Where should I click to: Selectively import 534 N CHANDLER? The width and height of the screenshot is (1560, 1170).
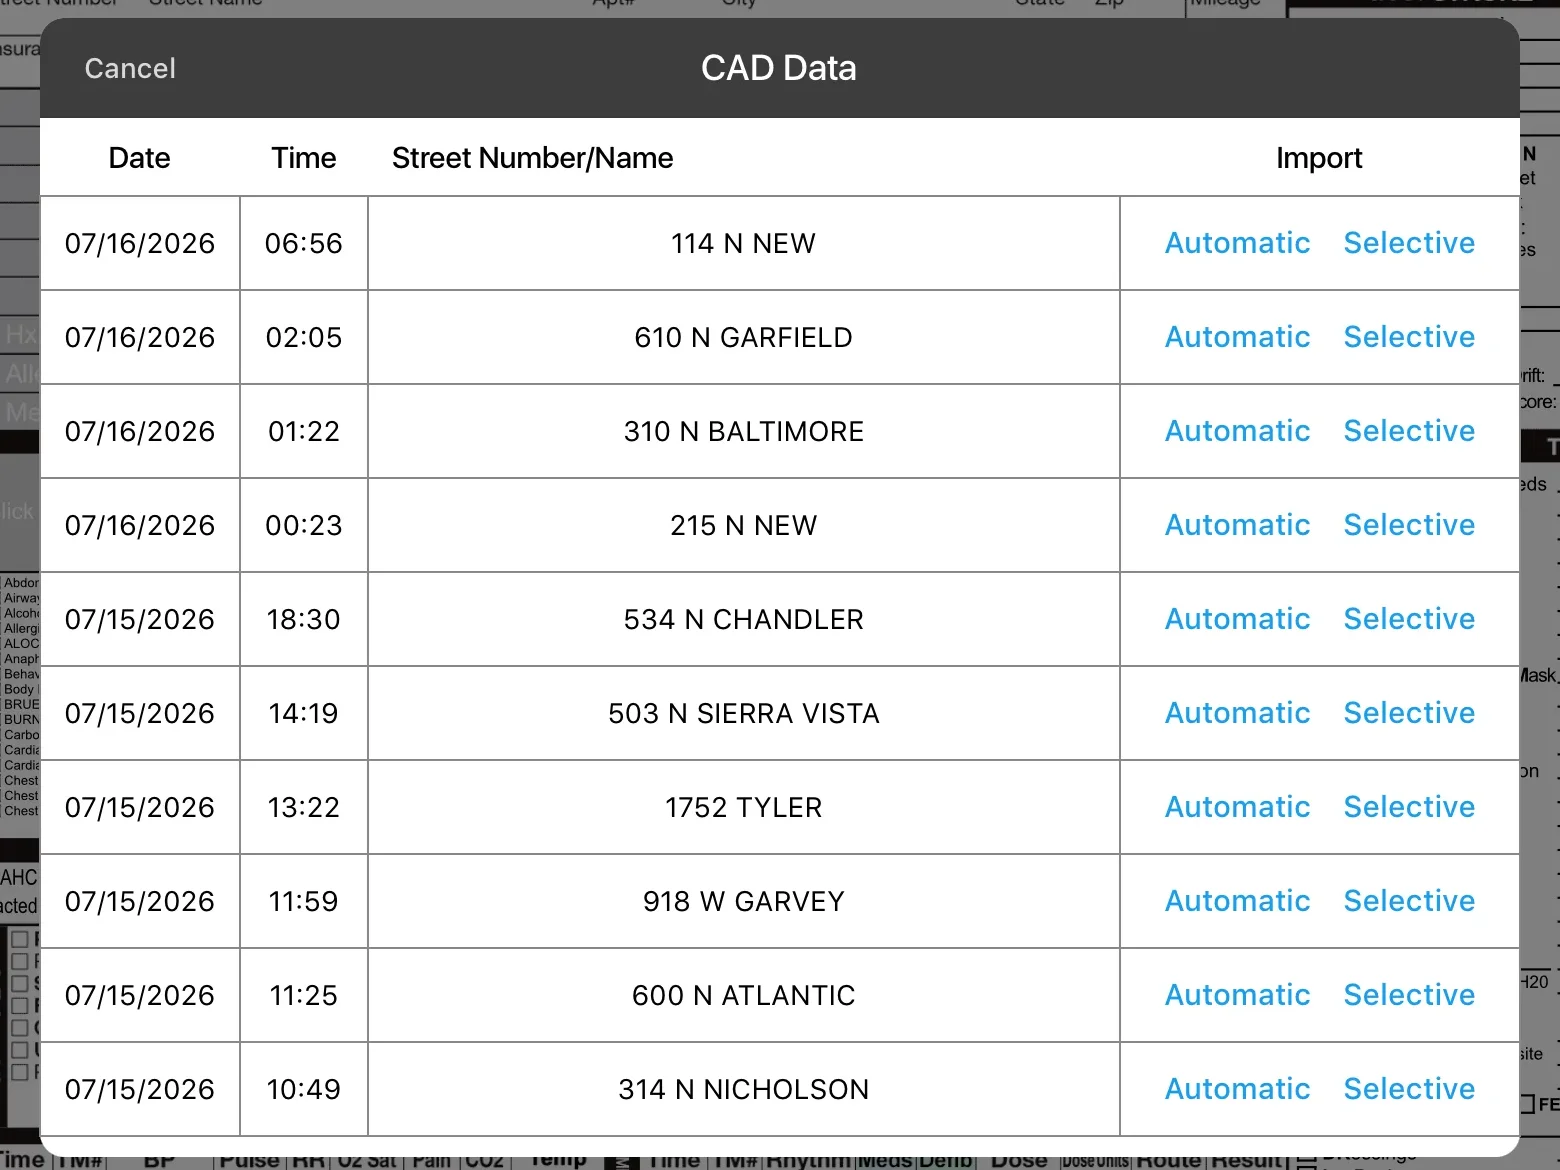click(1409, 619)
